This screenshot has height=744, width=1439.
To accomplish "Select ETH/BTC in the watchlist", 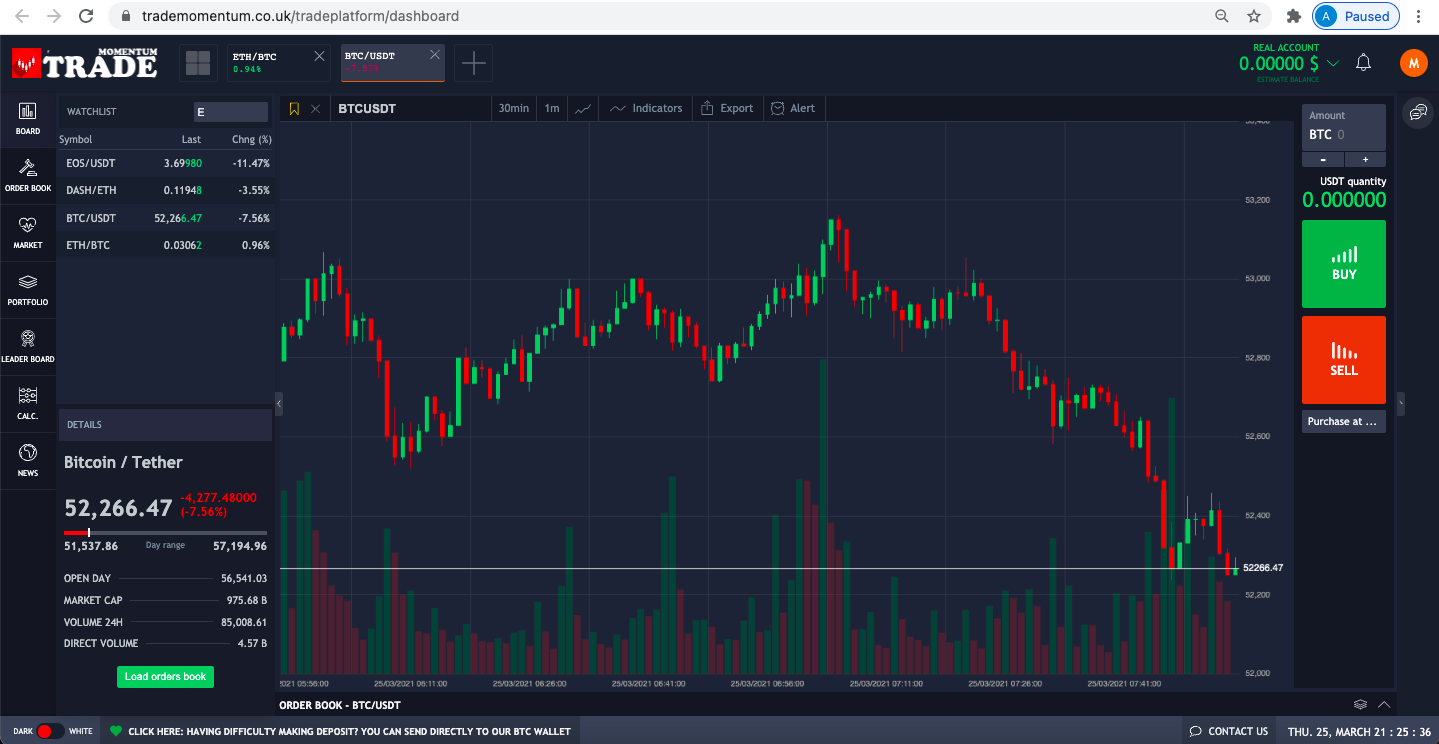I will (165, 245).
